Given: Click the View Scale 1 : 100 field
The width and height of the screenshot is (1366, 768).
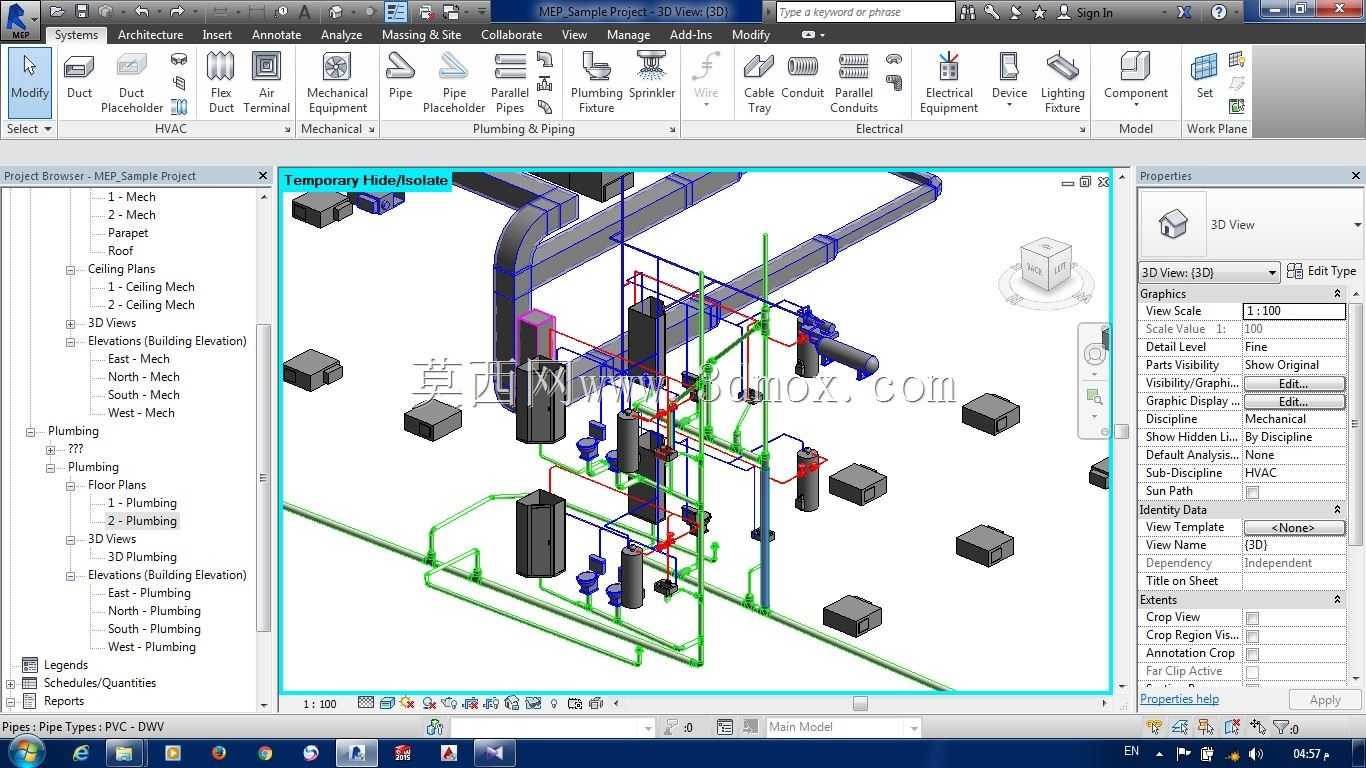Looking at the screenshot, I should [x=1294, y=311].
